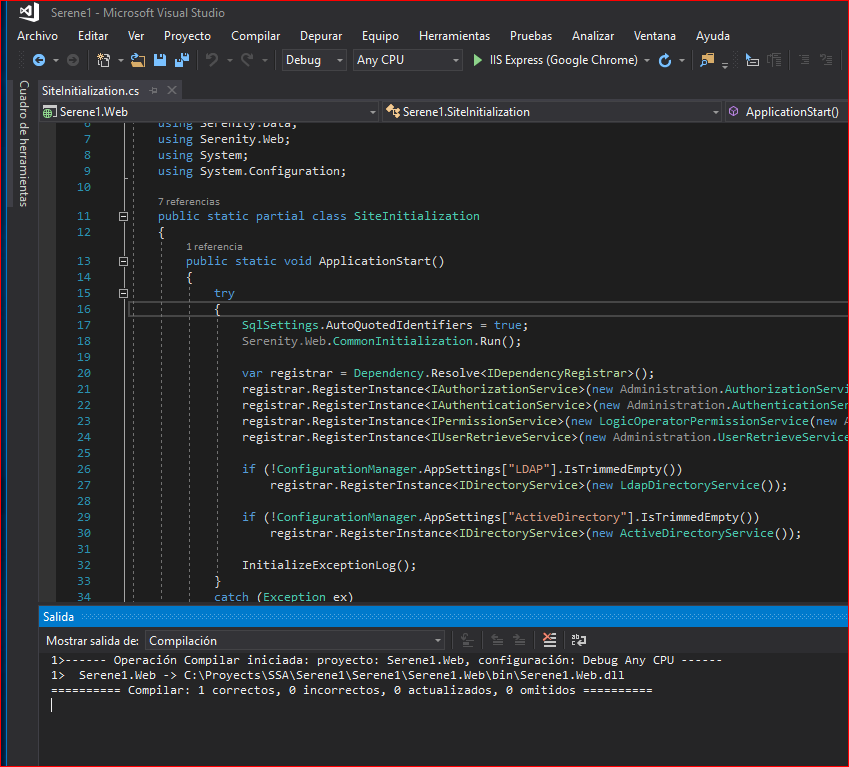
Task: Clear all output using the Salida toolbar icon
Action: 549,640
